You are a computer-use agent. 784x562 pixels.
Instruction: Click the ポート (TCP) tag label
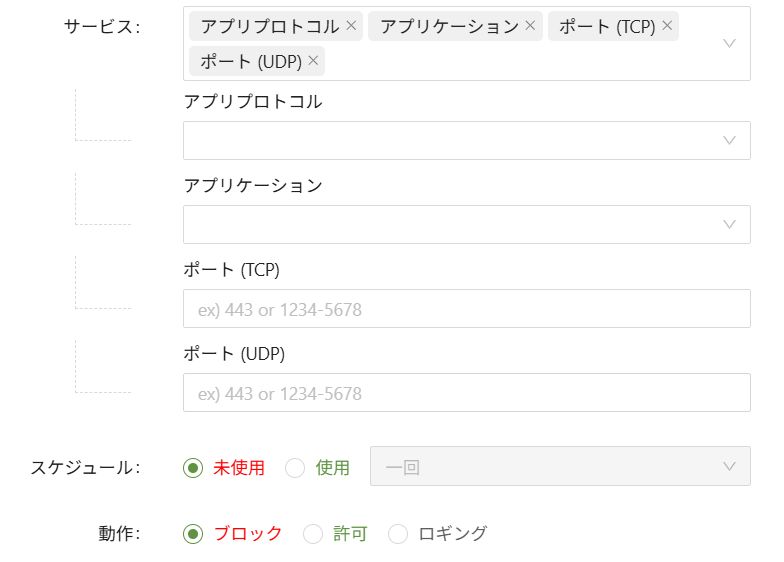pyautogui.click(x=607, y=27)
